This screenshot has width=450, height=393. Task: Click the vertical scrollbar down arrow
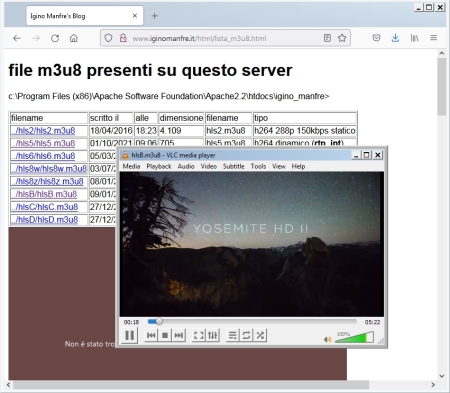click(x=442, y=376)
